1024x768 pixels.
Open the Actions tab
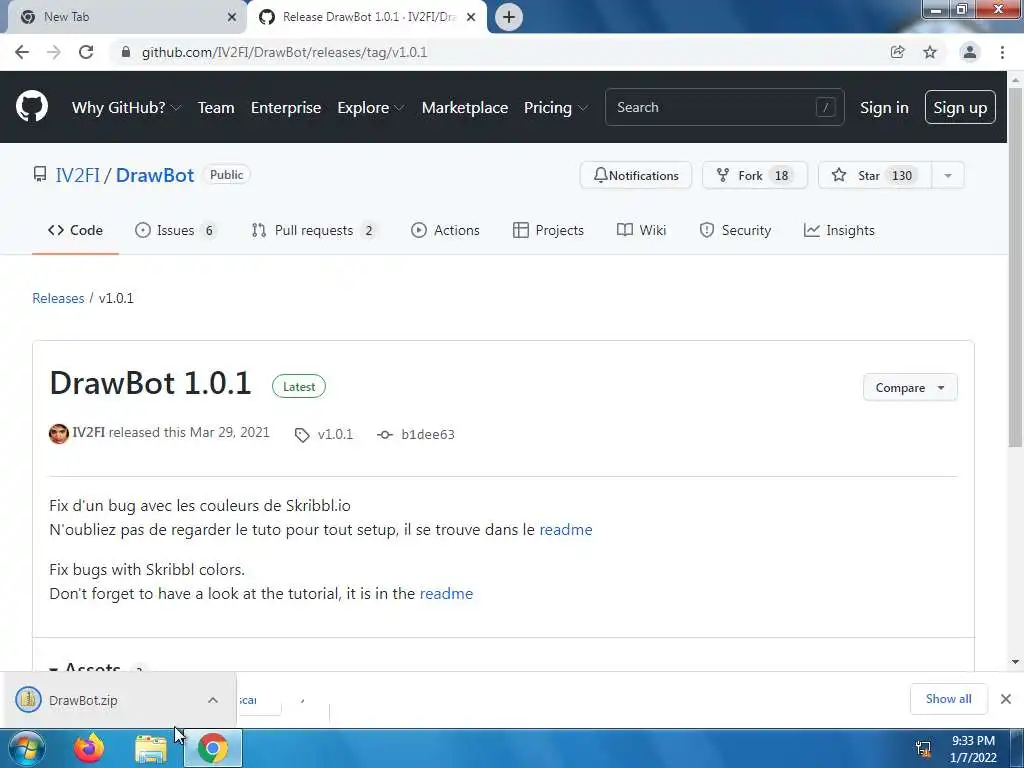(445, 230)
